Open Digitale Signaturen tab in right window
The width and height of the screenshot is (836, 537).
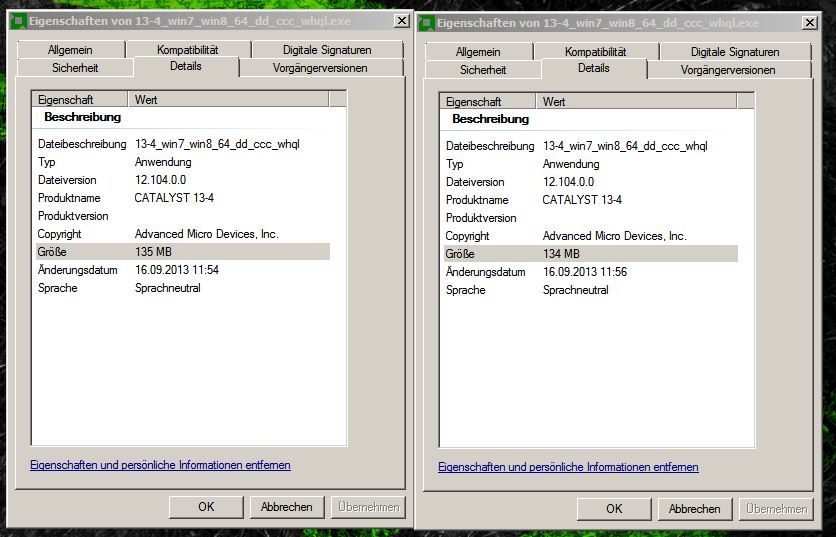(x=735, y=52)
